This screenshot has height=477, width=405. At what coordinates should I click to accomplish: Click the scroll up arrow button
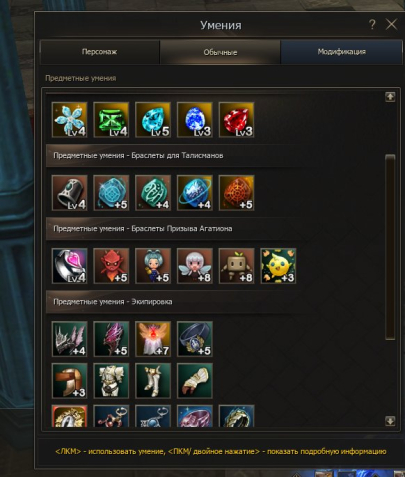[x=390, y=97]
